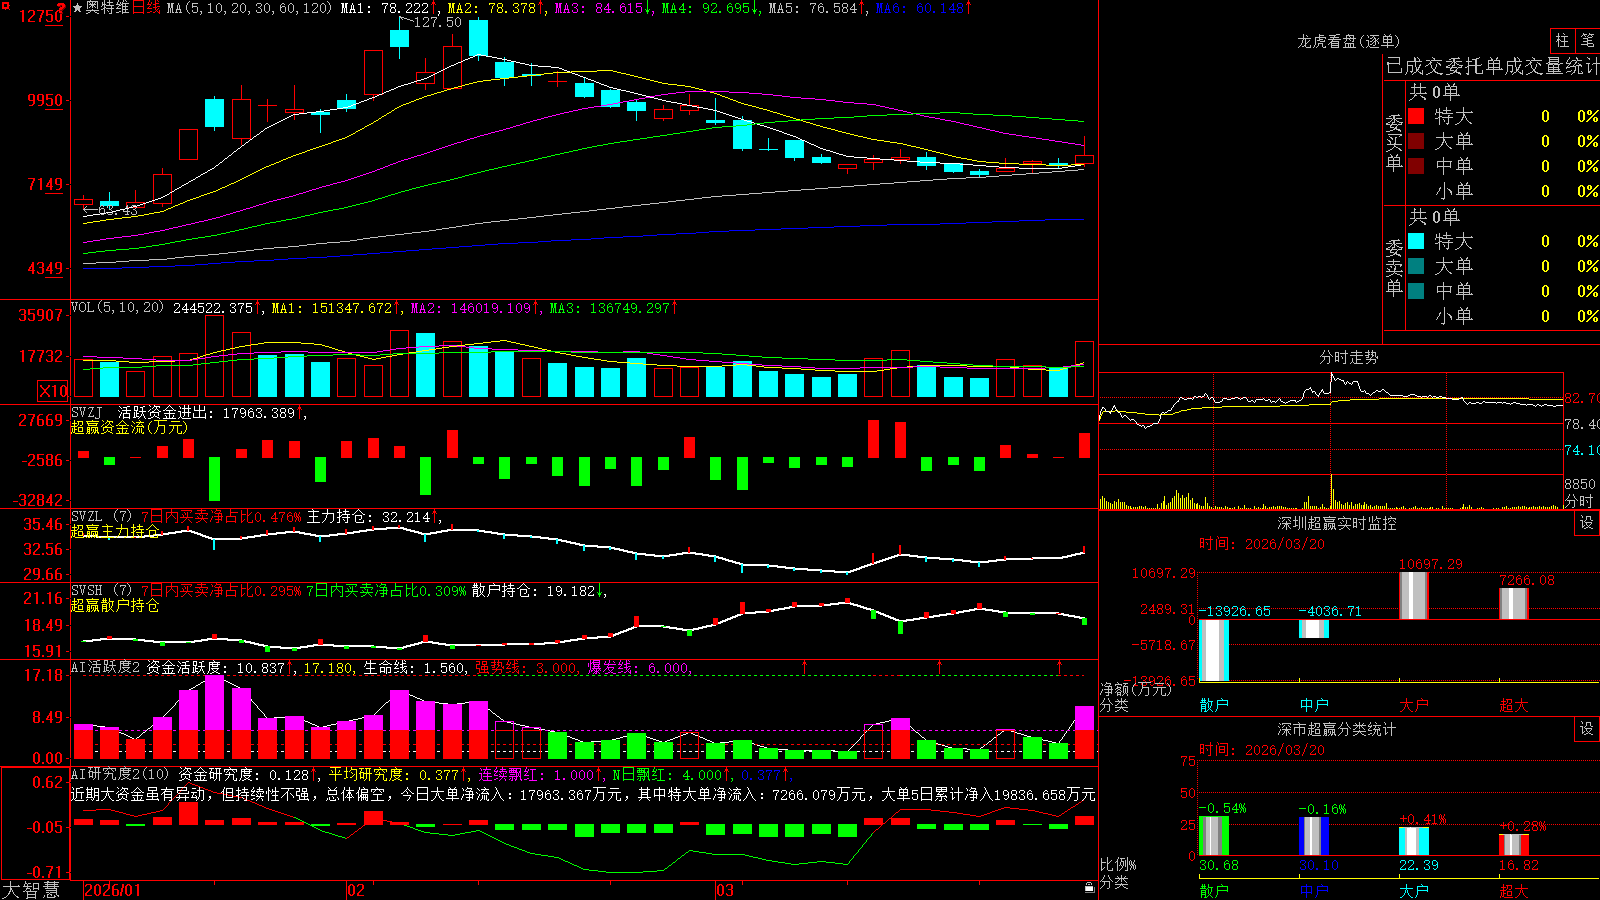The image size is (1600, 900).
Task: Click the teal 中单 sell-order swatch
Action: point(1416,291)
